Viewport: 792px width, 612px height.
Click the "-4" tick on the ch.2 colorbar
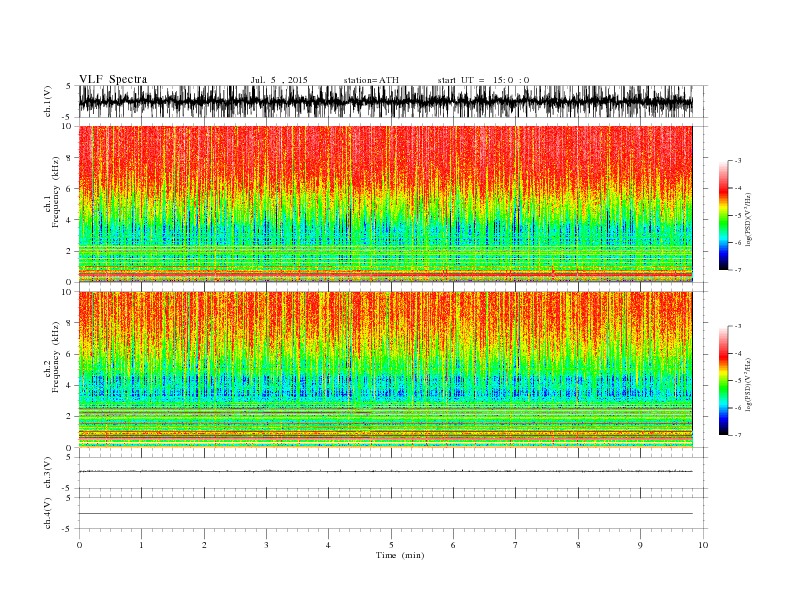pos(737,353)
